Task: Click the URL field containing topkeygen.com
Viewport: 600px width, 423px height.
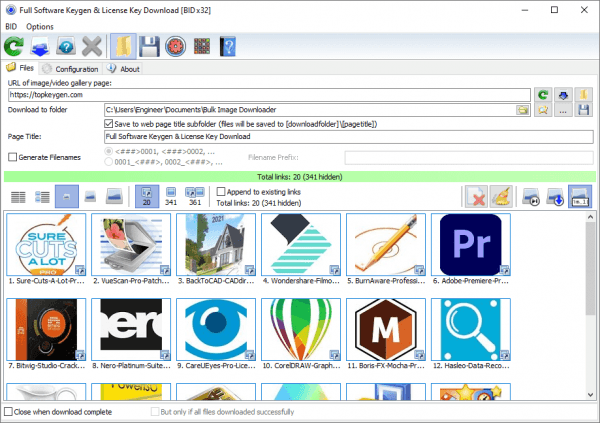Action: [x=269, y=95]
